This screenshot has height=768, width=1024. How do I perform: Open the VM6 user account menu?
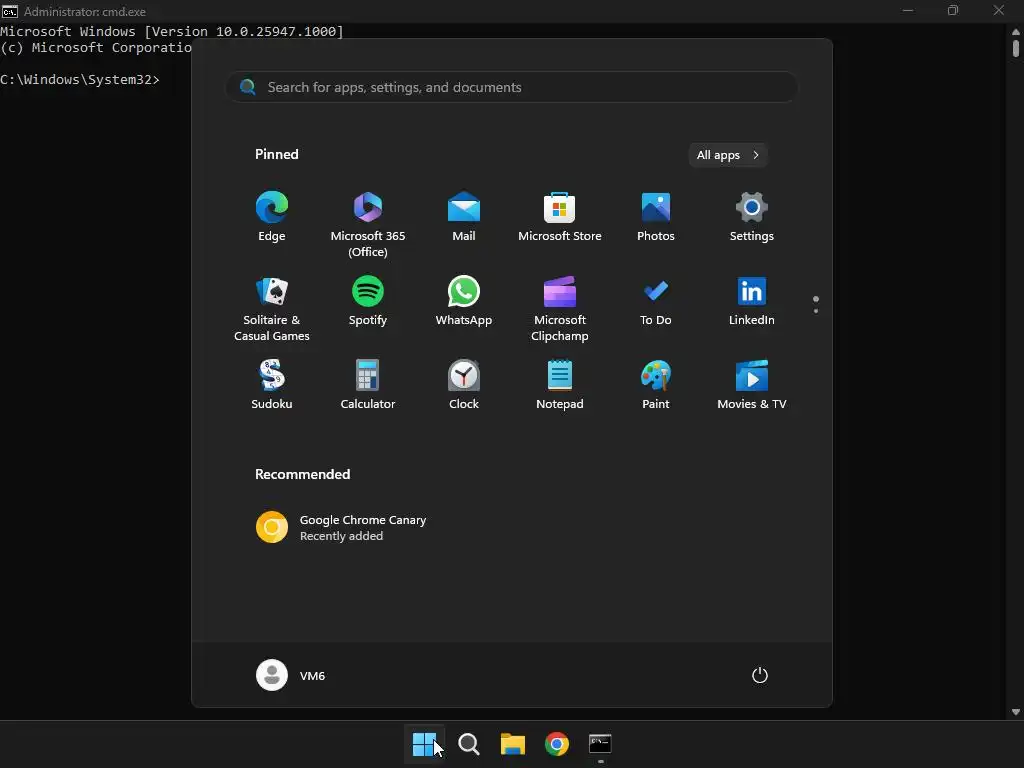click(x=291, y=675)
